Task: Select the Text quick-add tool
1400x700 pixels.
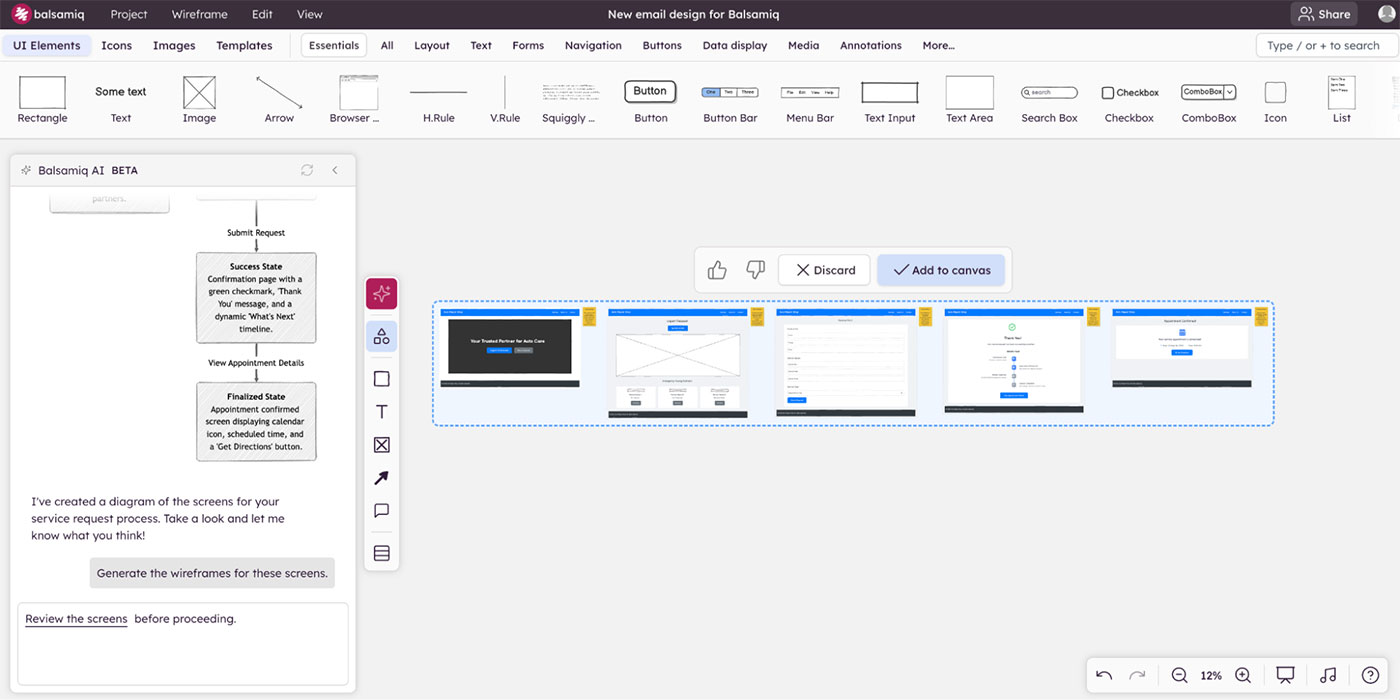Action: pyautogui.click(x=381, y=411)
